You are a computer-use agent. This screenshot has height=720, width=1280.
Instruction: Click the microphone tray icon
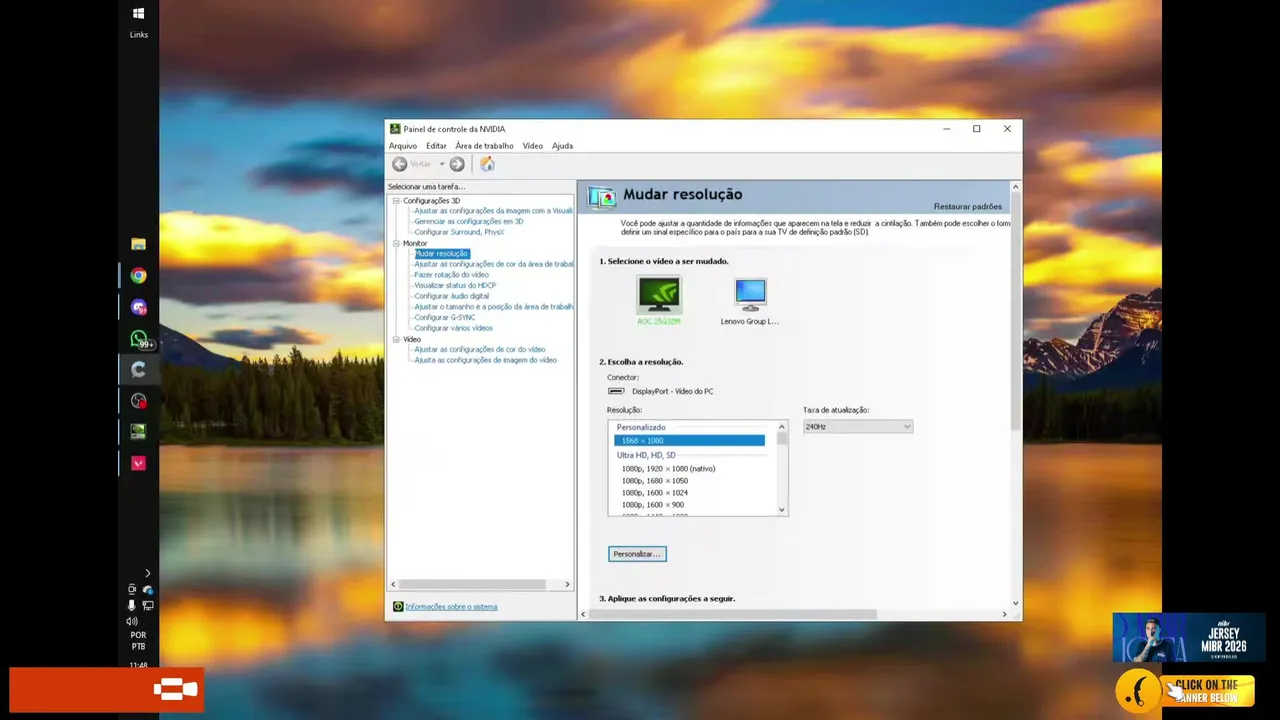[x=131, y=606]
